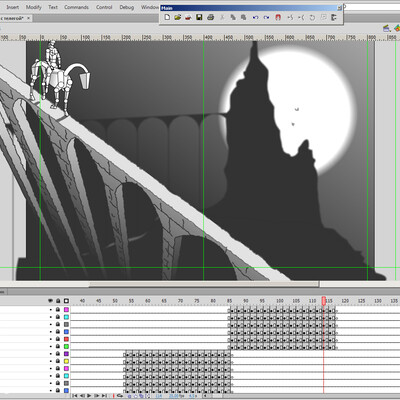The width and height of the screenshot is (400, 400).
Task: Open the Commands menu
Action: [x=76, y=7]
